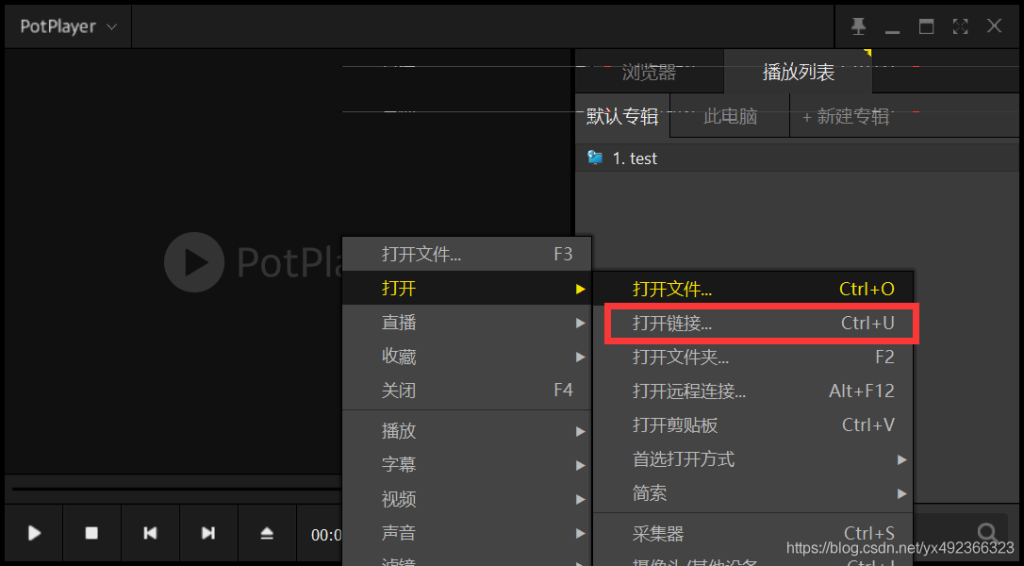Viewport: 1024px width, 566px height.
Task: Enter fullscreen mode via the title bar icon
Action: tap(960, 26)
